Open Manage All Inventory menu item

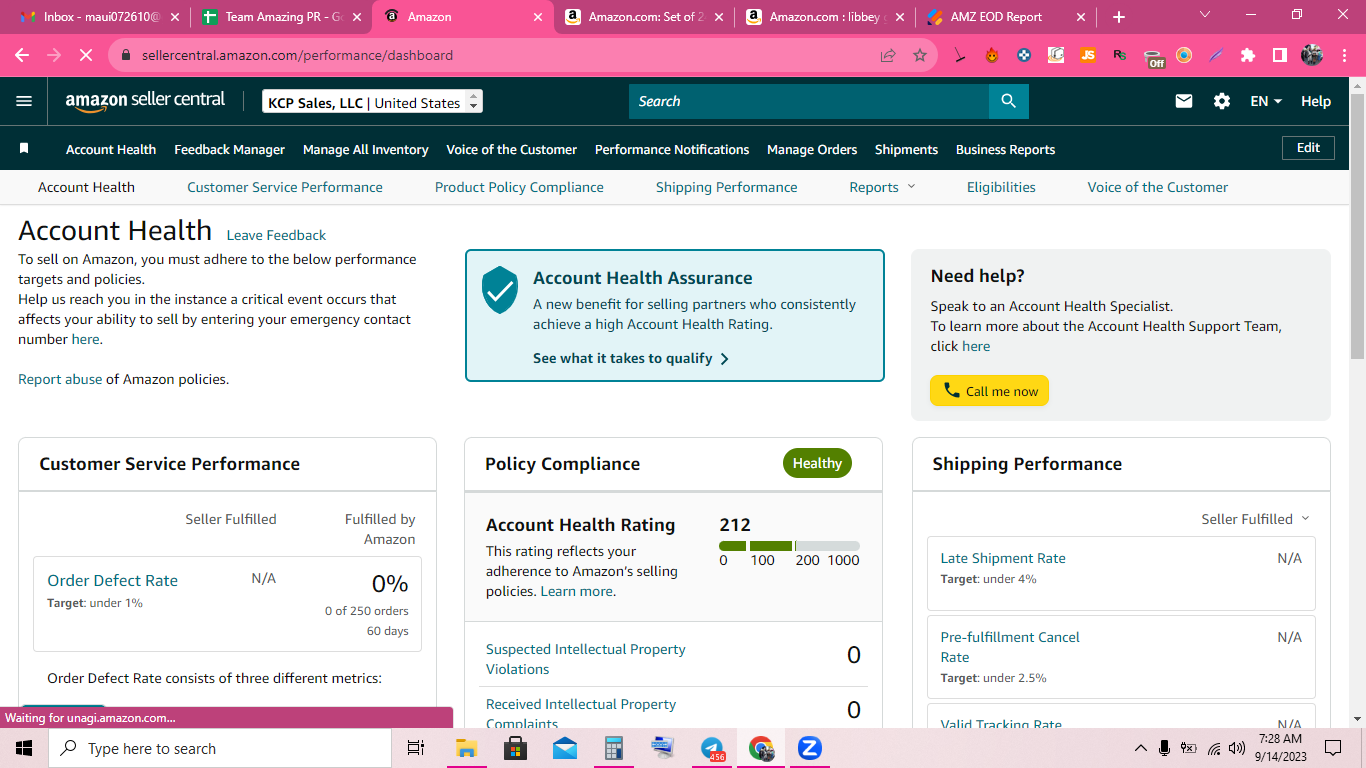366,149
